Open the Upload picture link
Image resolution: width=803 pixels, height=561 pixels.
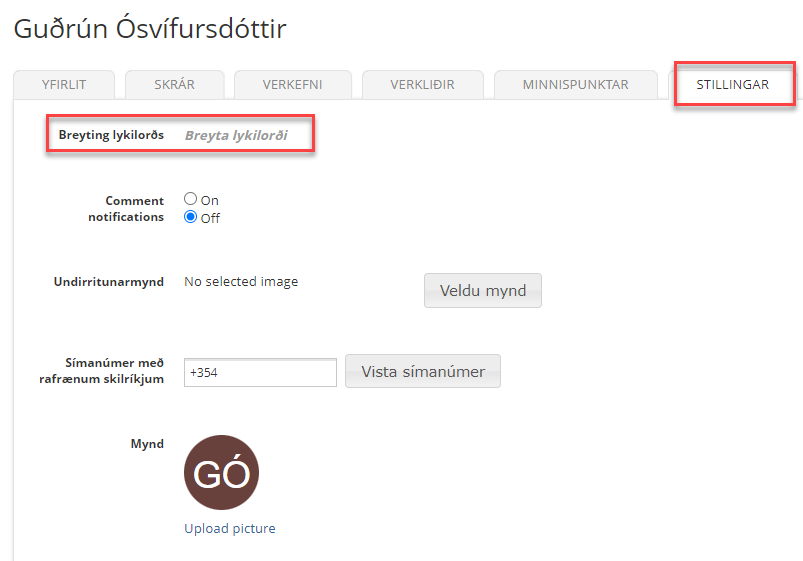click(x=230, y=528)
